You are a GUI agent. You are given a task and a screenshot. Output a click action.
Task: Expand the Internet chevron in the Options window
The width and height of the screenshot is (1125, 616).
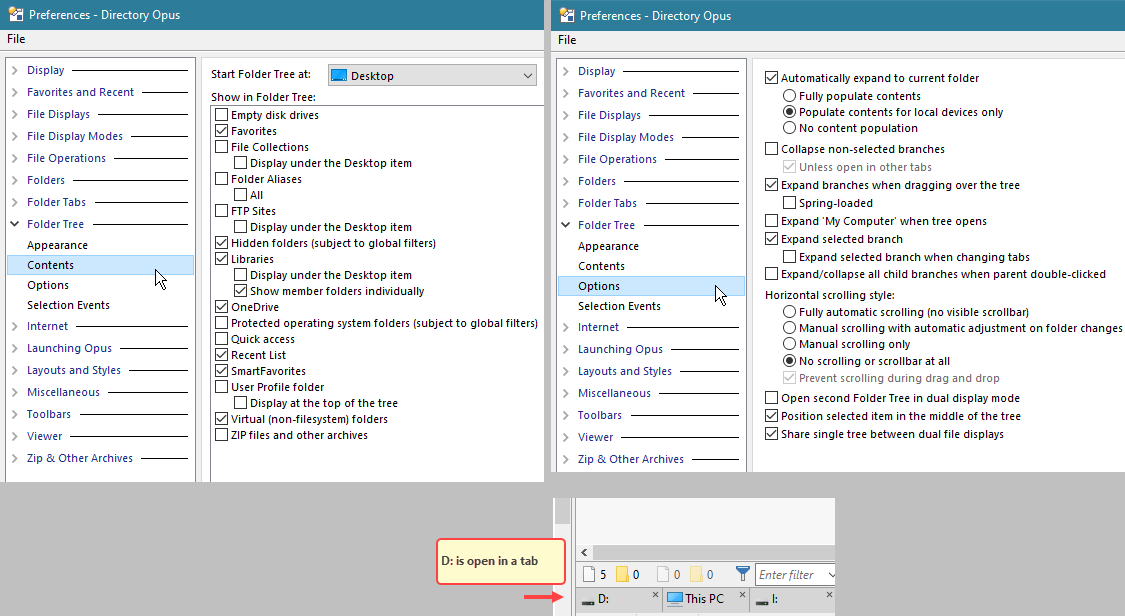tap(566, 327)
